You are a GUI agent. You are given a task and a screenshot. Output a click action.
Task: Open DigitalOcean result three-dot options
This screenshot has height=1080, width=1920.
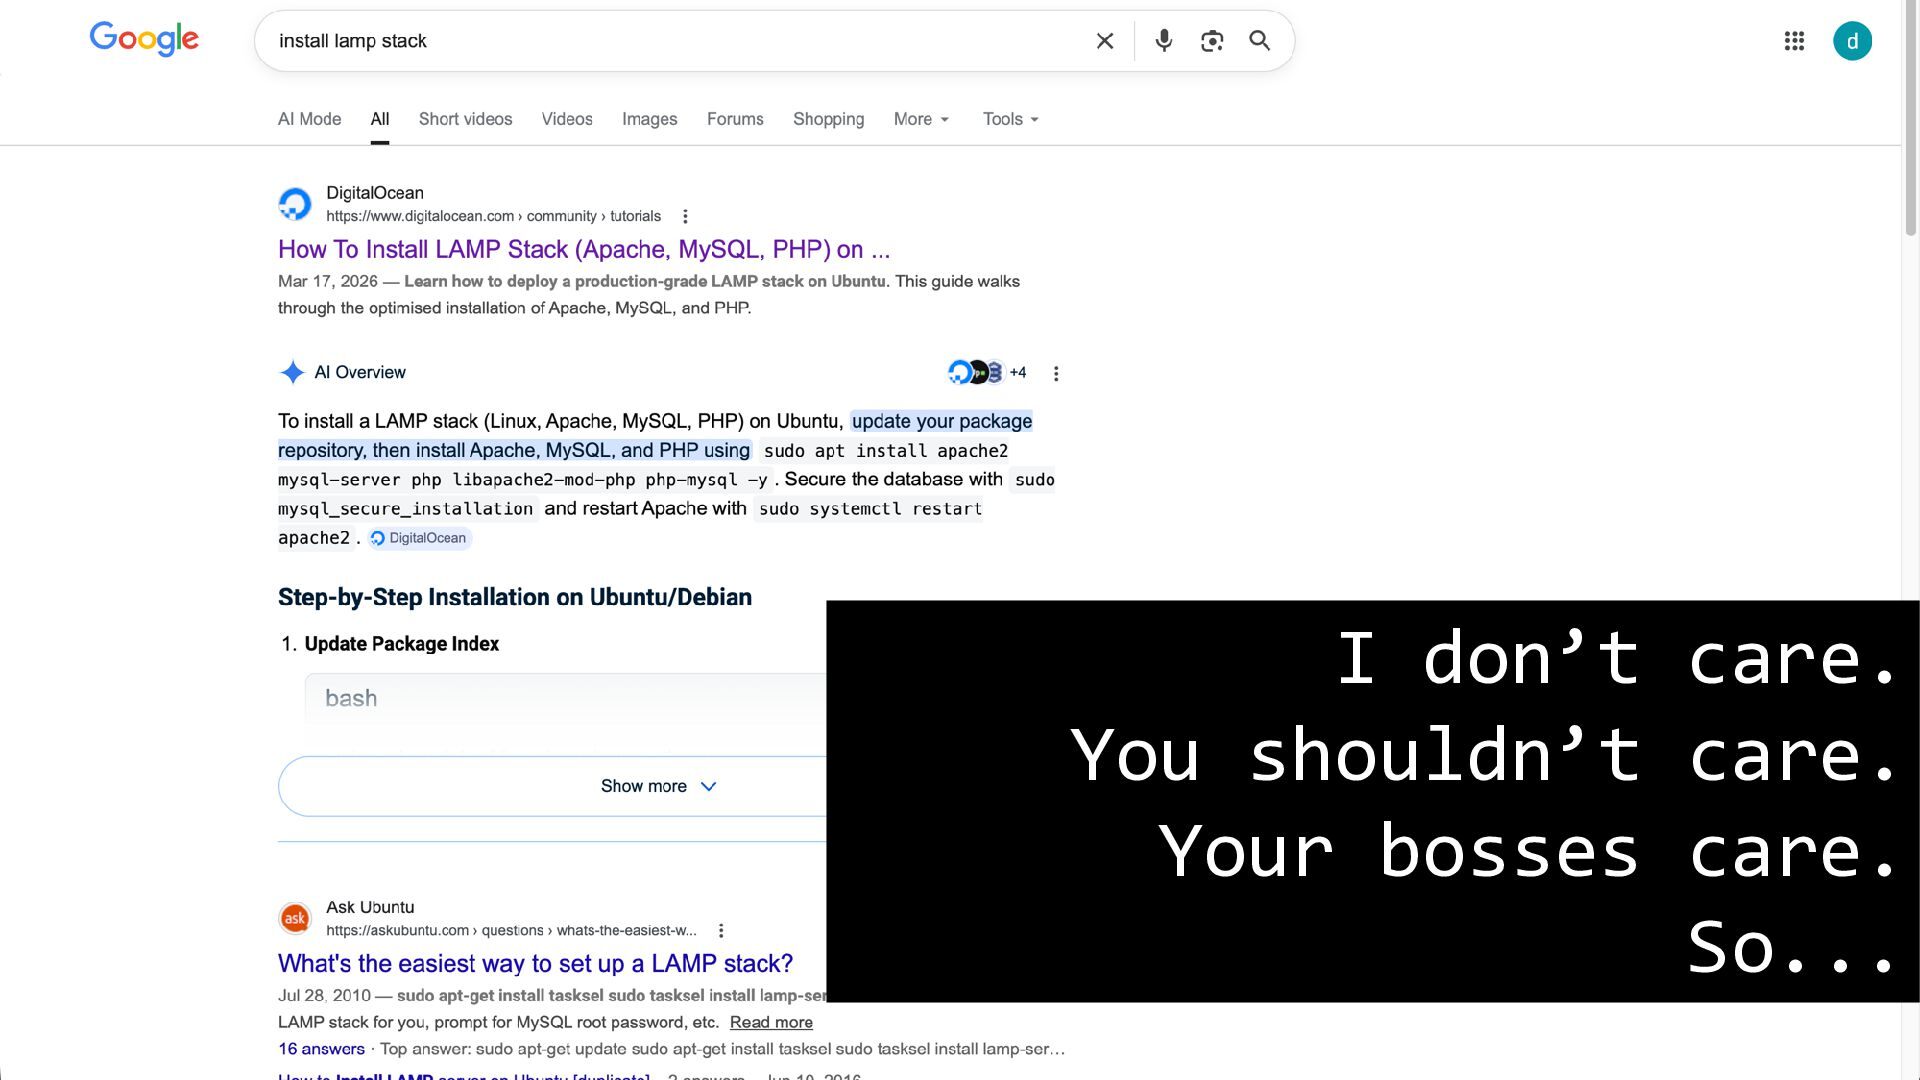click(685, 216)
